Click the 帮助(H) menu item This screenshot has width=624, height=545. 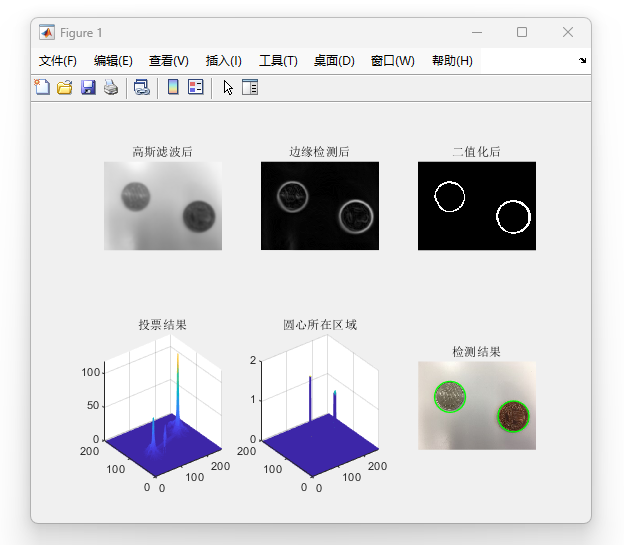[x=452, y=61]
